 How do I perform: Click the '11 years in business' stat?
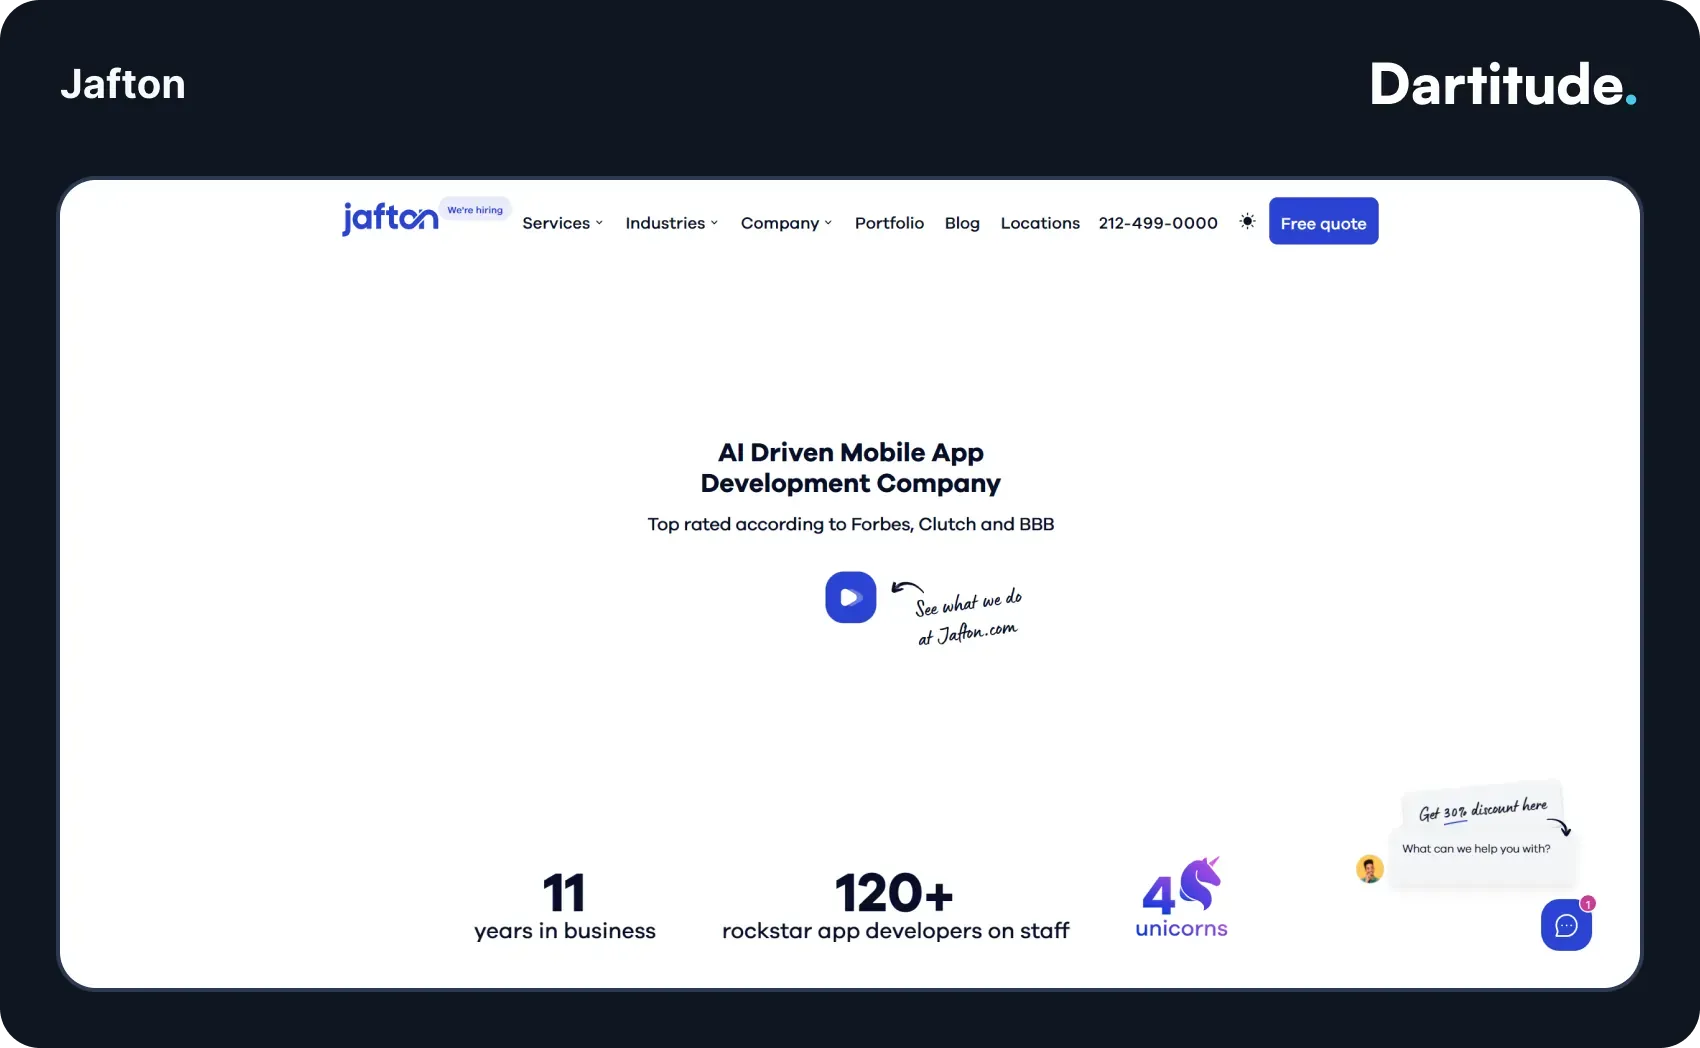click(565, 907)
